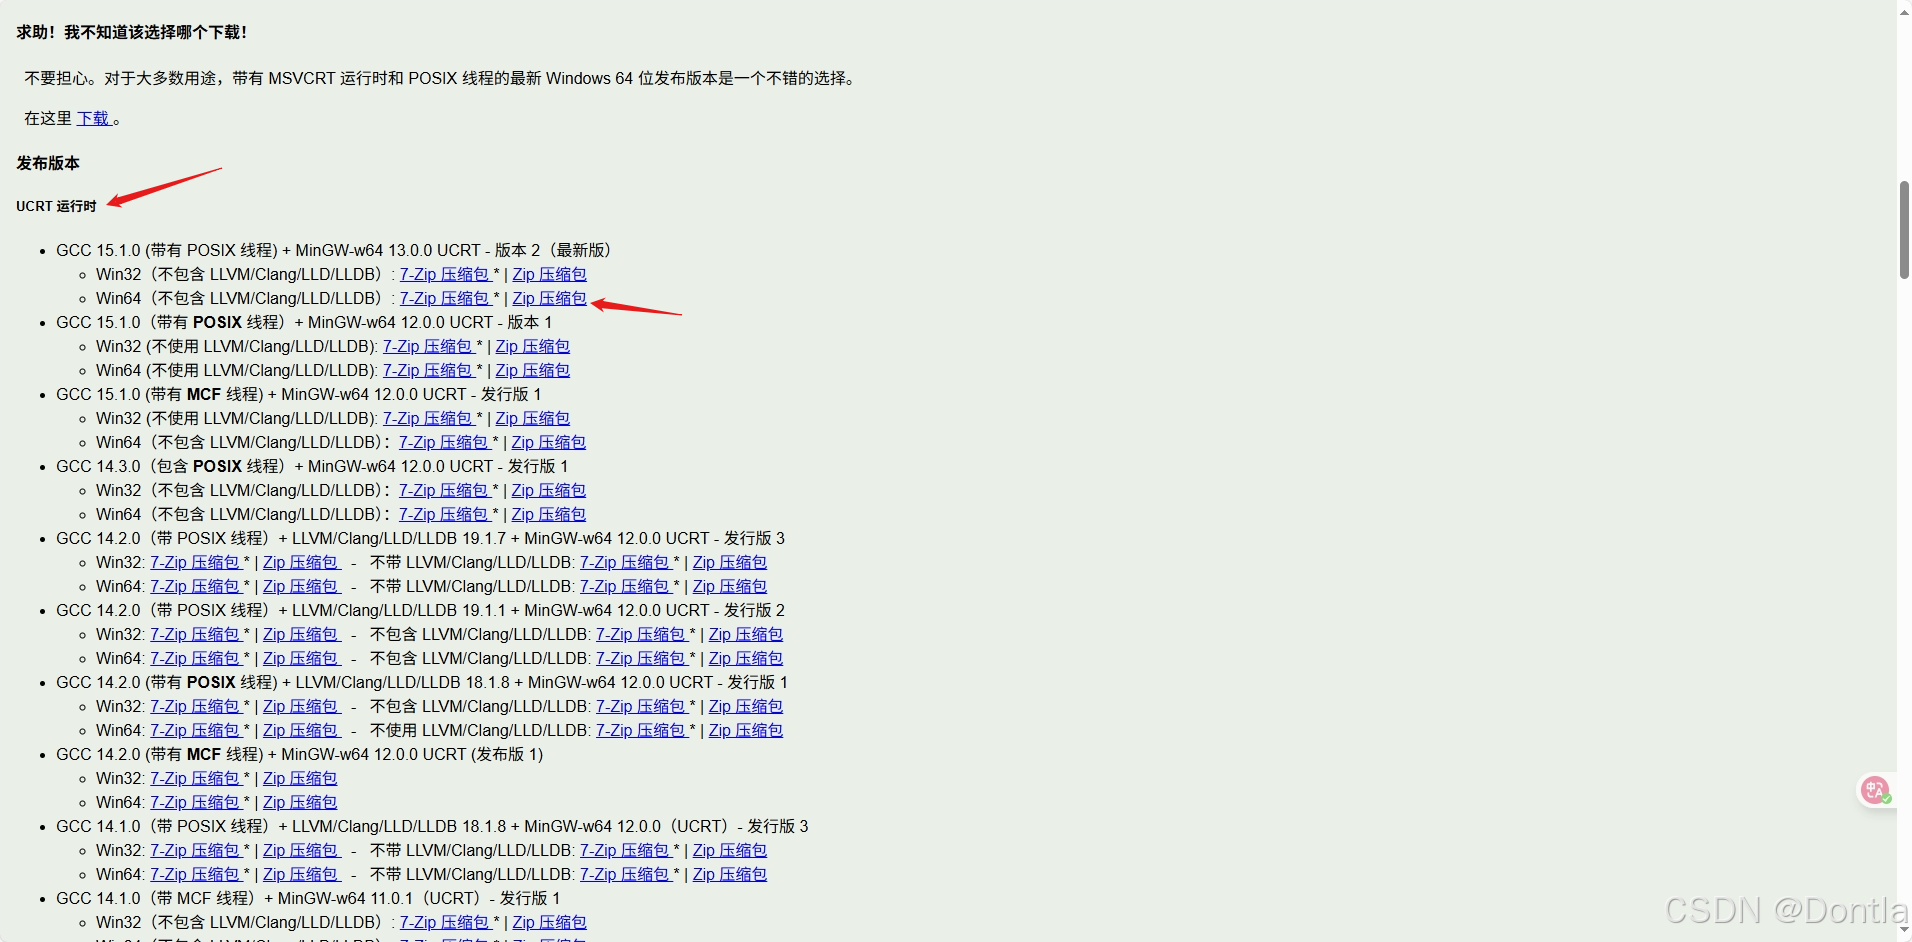The image size is (1912, 942).
Task: Click Win32 7-Zip 压缩包 for GCC 14.2.0 发行版 2
Action: tap(196, 634)
